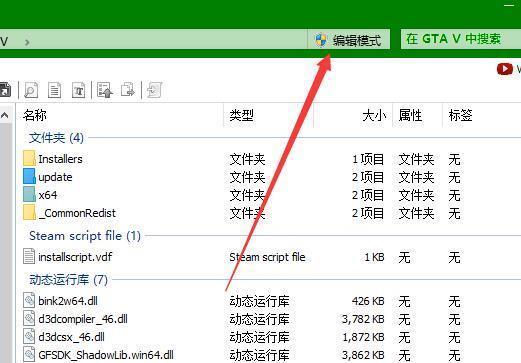Select the _CommonRedist folder name
Viewport: 521px width, 363px height.
tap(77, 213)
